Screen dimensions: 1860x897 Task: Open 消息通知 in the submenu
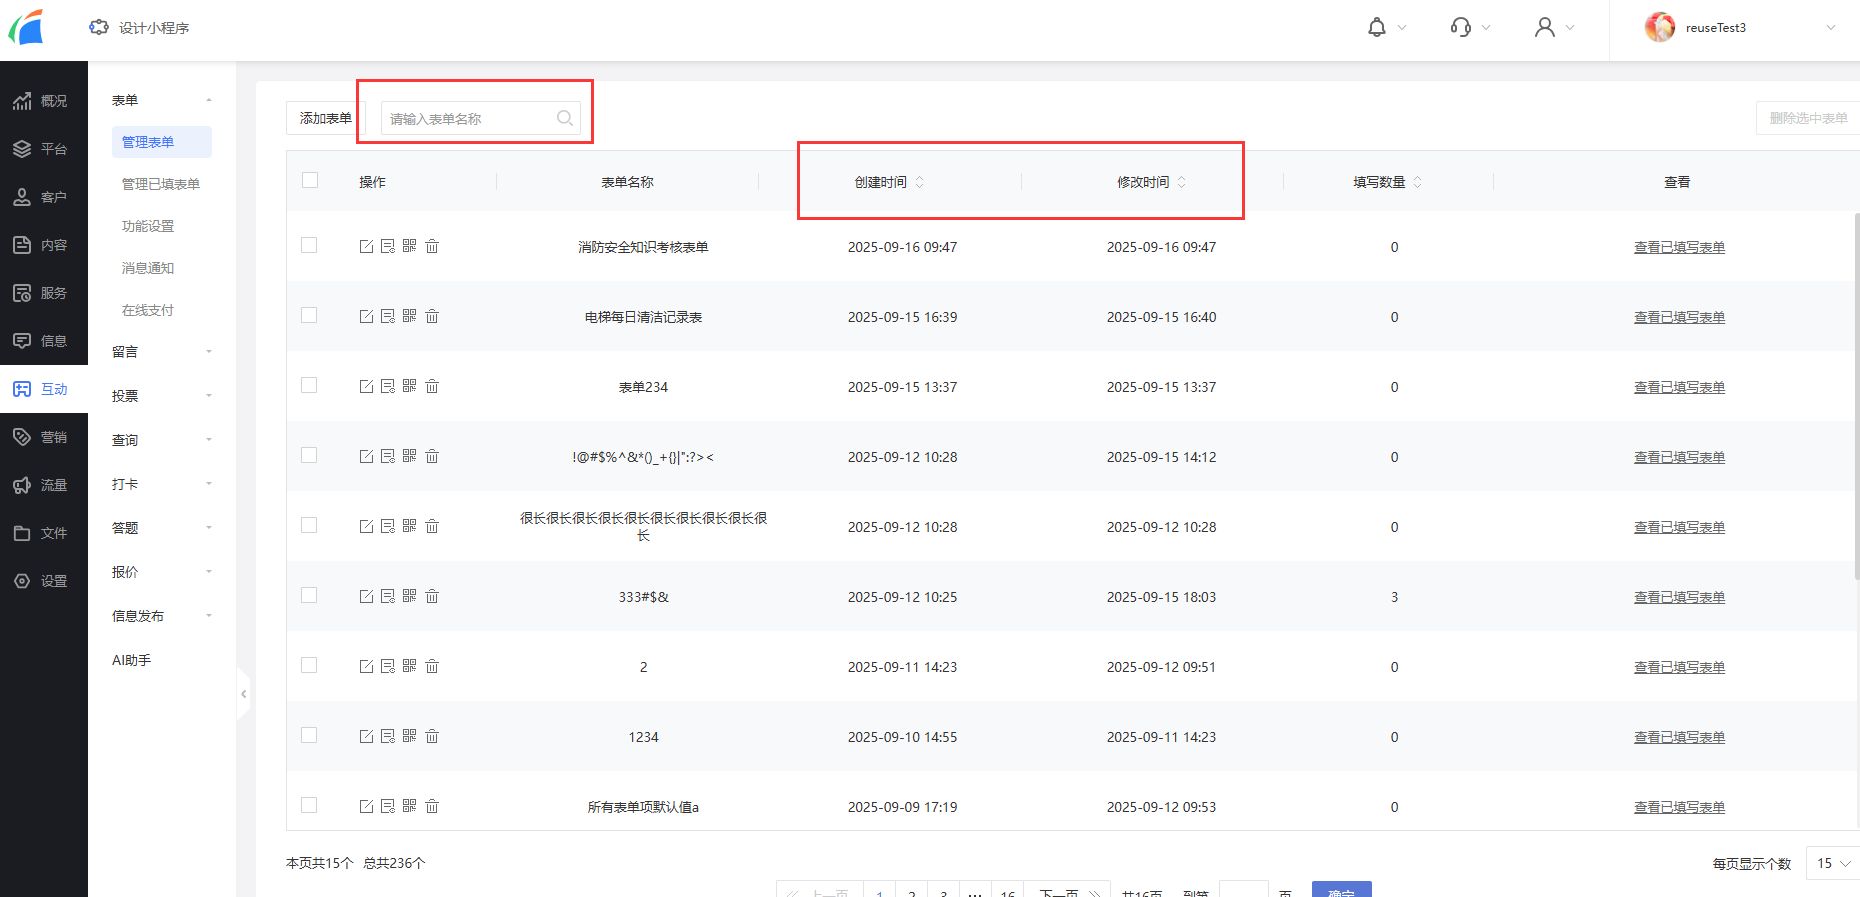[x=148, y=268]
